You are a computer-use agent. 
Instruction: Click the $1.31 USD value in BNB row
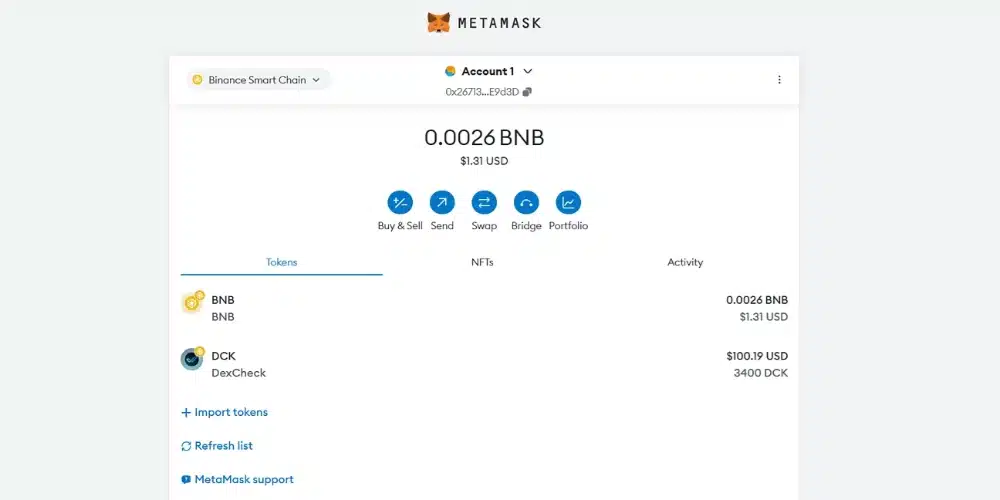pyautogui.click(x=763, y=317)
